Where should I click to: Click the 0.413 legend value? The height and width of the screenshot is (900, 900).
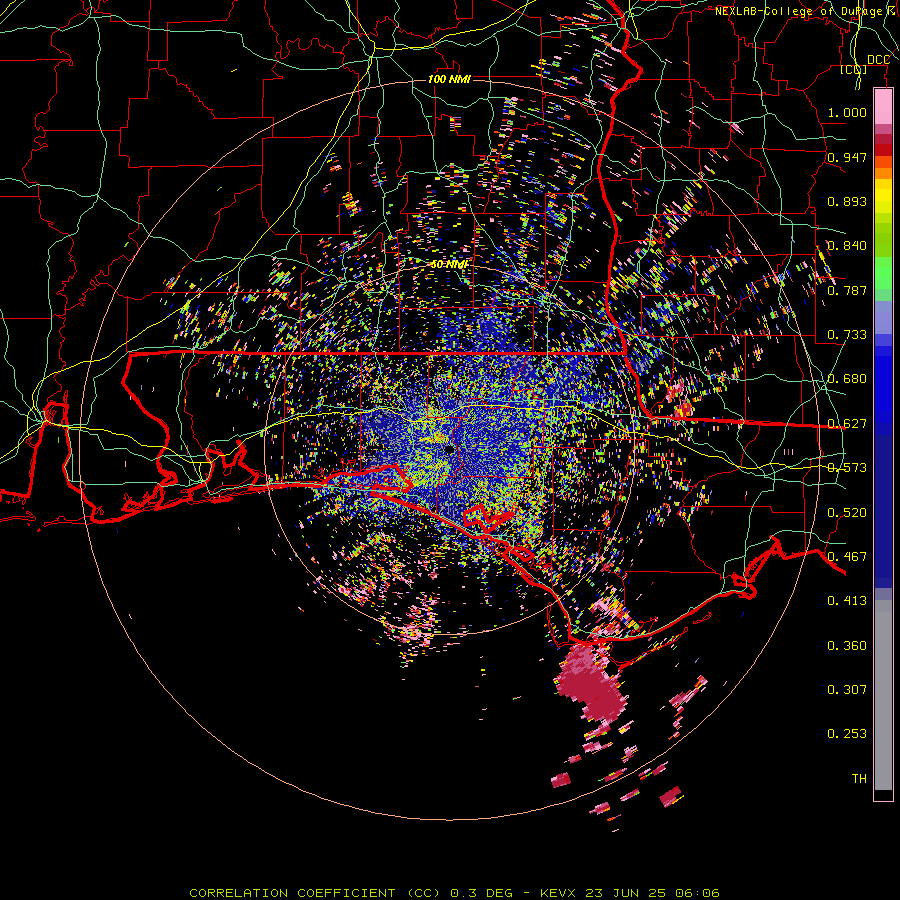tap(847, 601)
